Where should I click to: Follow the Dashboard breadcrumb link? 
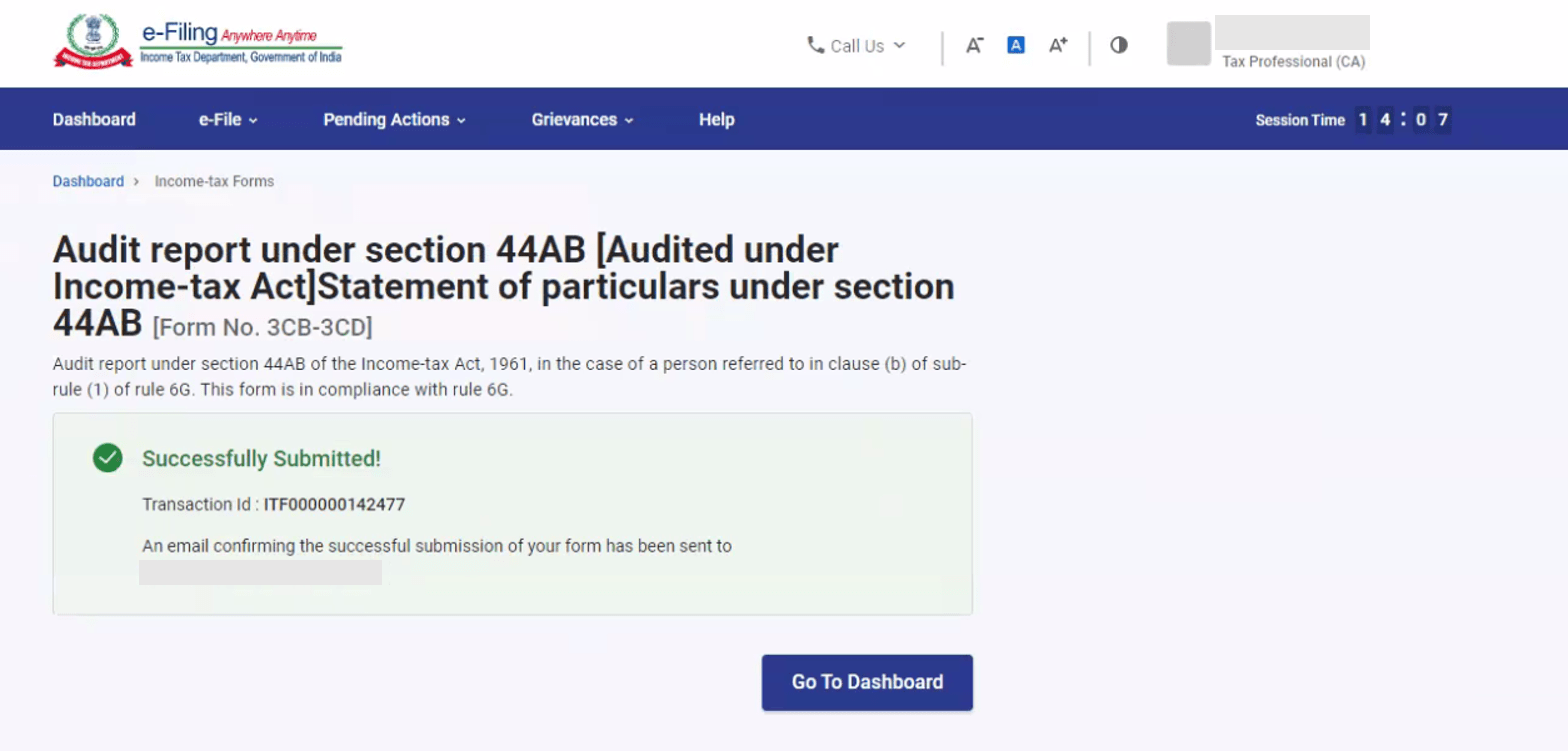(x=88, y=181)
